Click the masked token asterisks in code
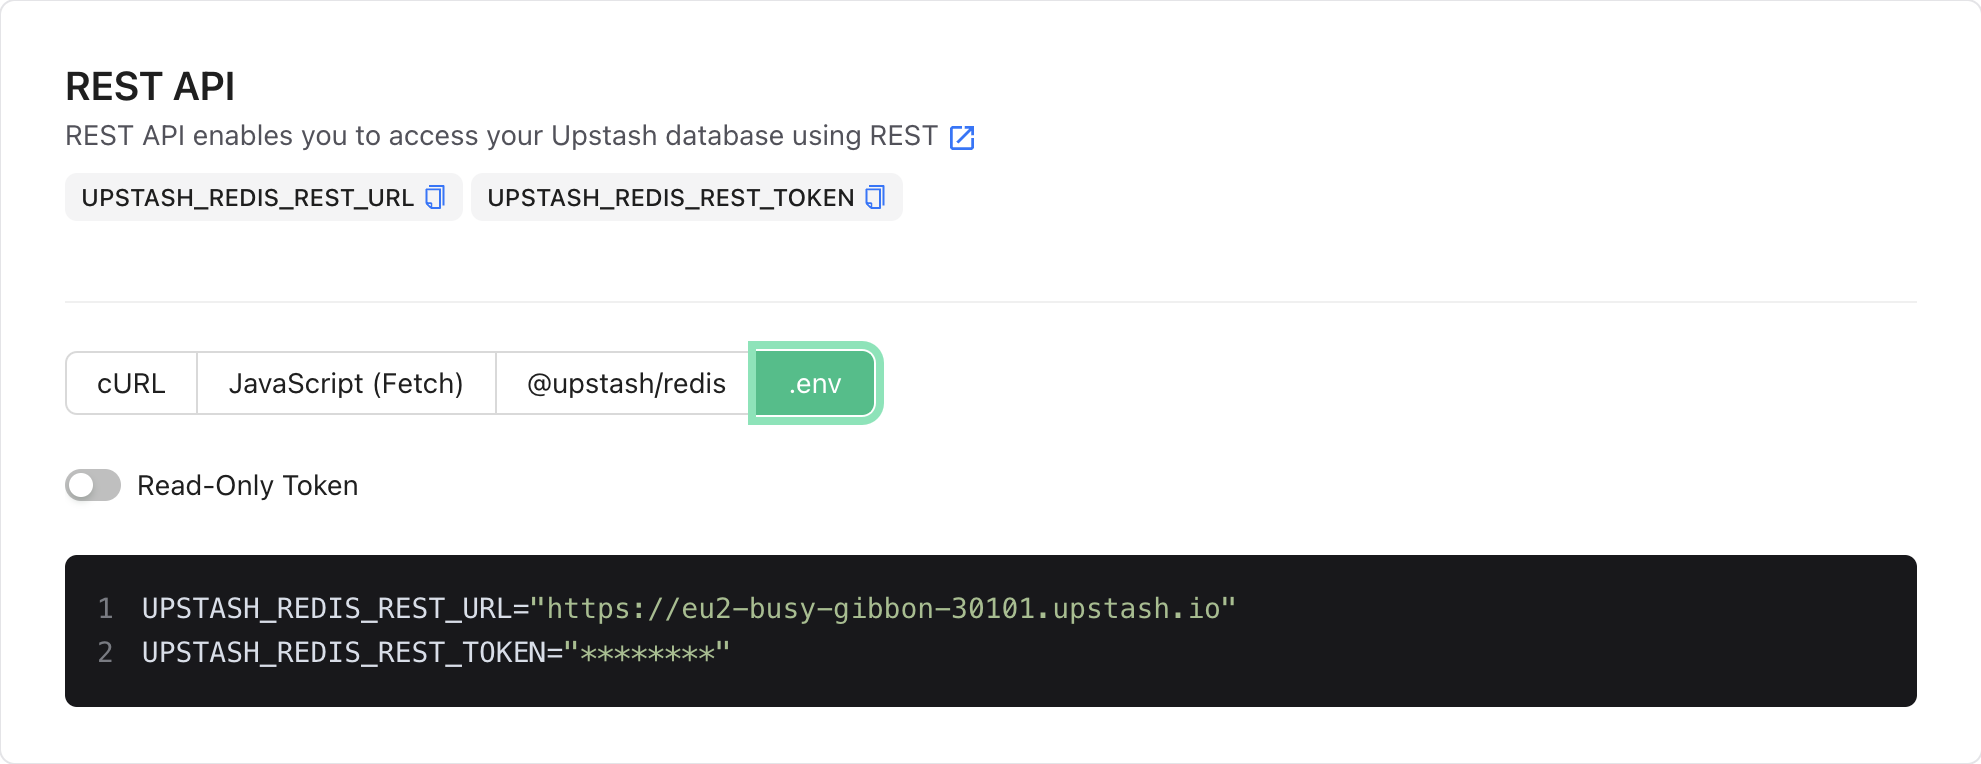 647,653
